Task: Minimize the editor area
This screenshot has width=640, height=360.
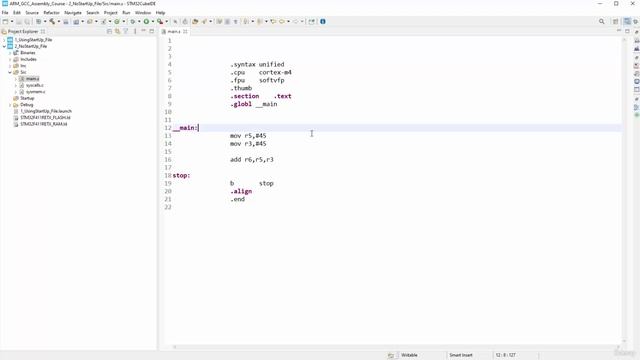Action: 619,31
